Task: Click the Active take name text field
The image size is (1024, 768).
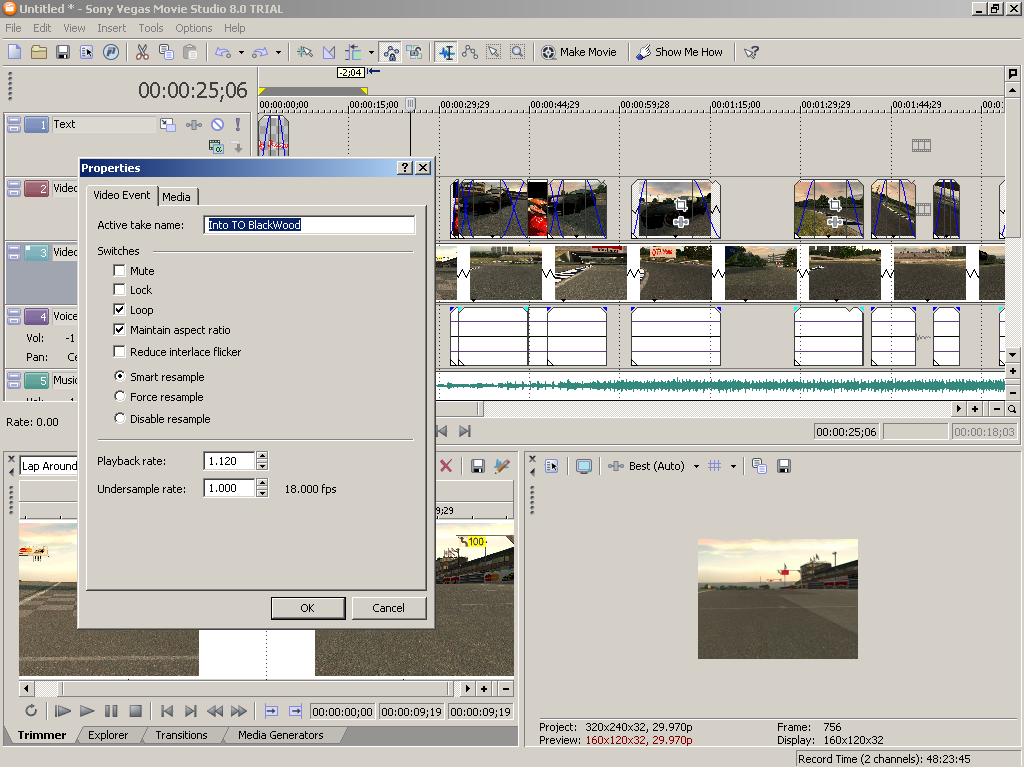Action: [309, 225]
